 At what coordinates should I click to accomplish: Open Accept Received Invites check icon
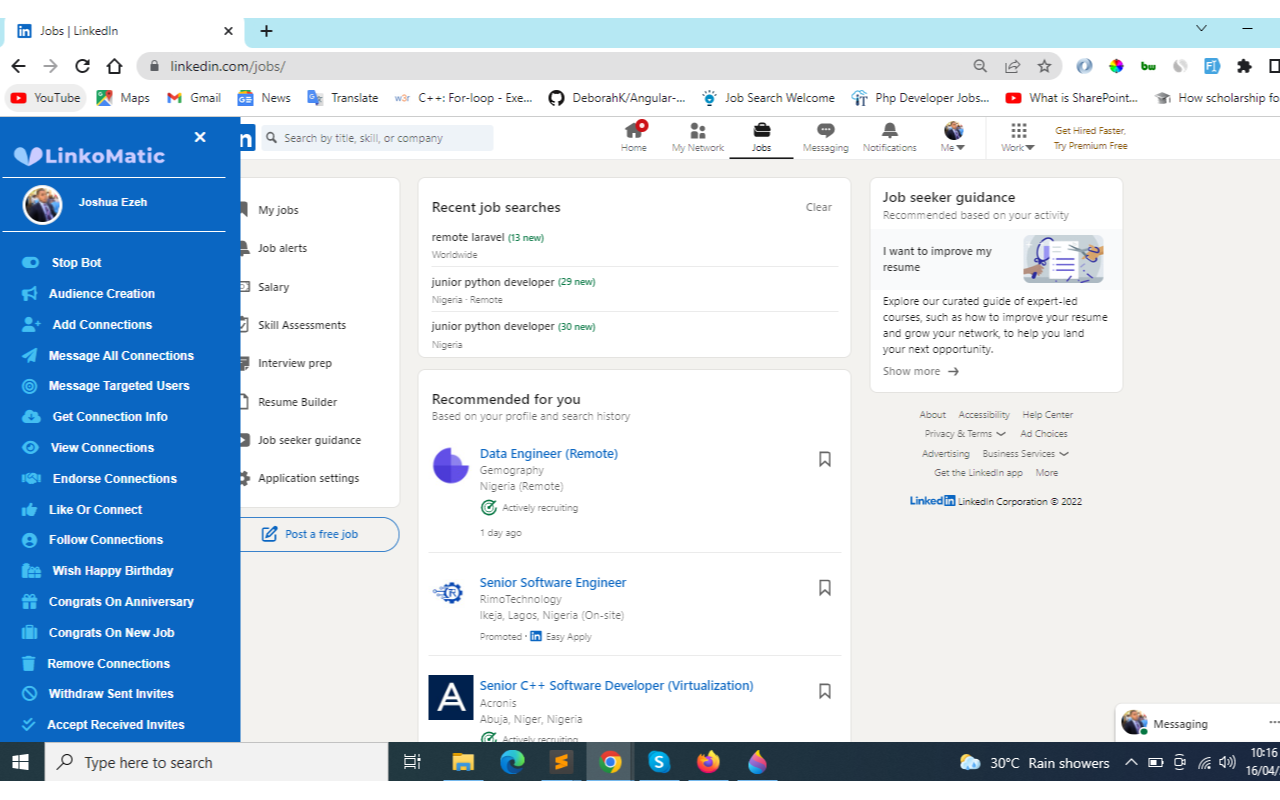pos(29,725)
